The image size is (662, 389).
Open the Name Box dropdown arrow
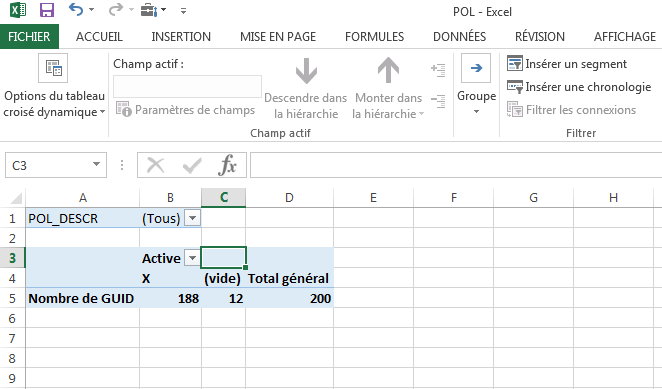pos(96,164)
